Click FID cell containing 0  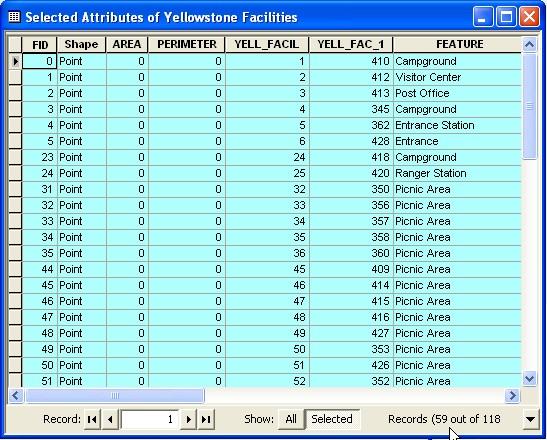point(39,61)
